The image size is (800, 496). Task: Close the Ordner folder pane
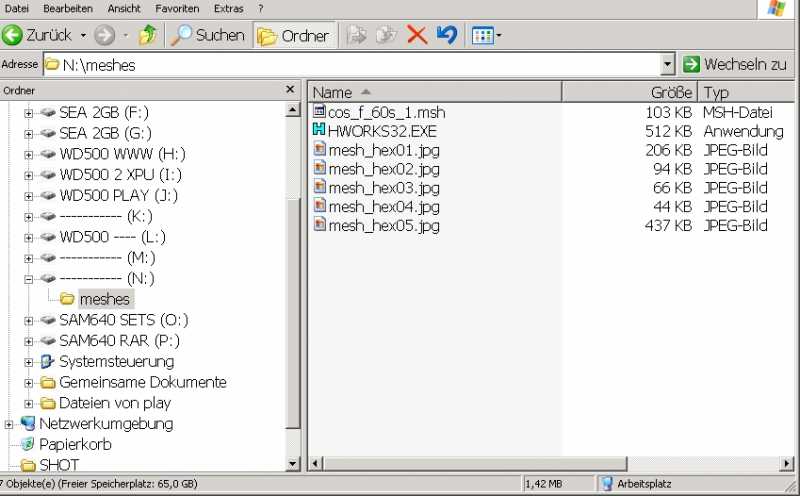(x=291, y=90)
